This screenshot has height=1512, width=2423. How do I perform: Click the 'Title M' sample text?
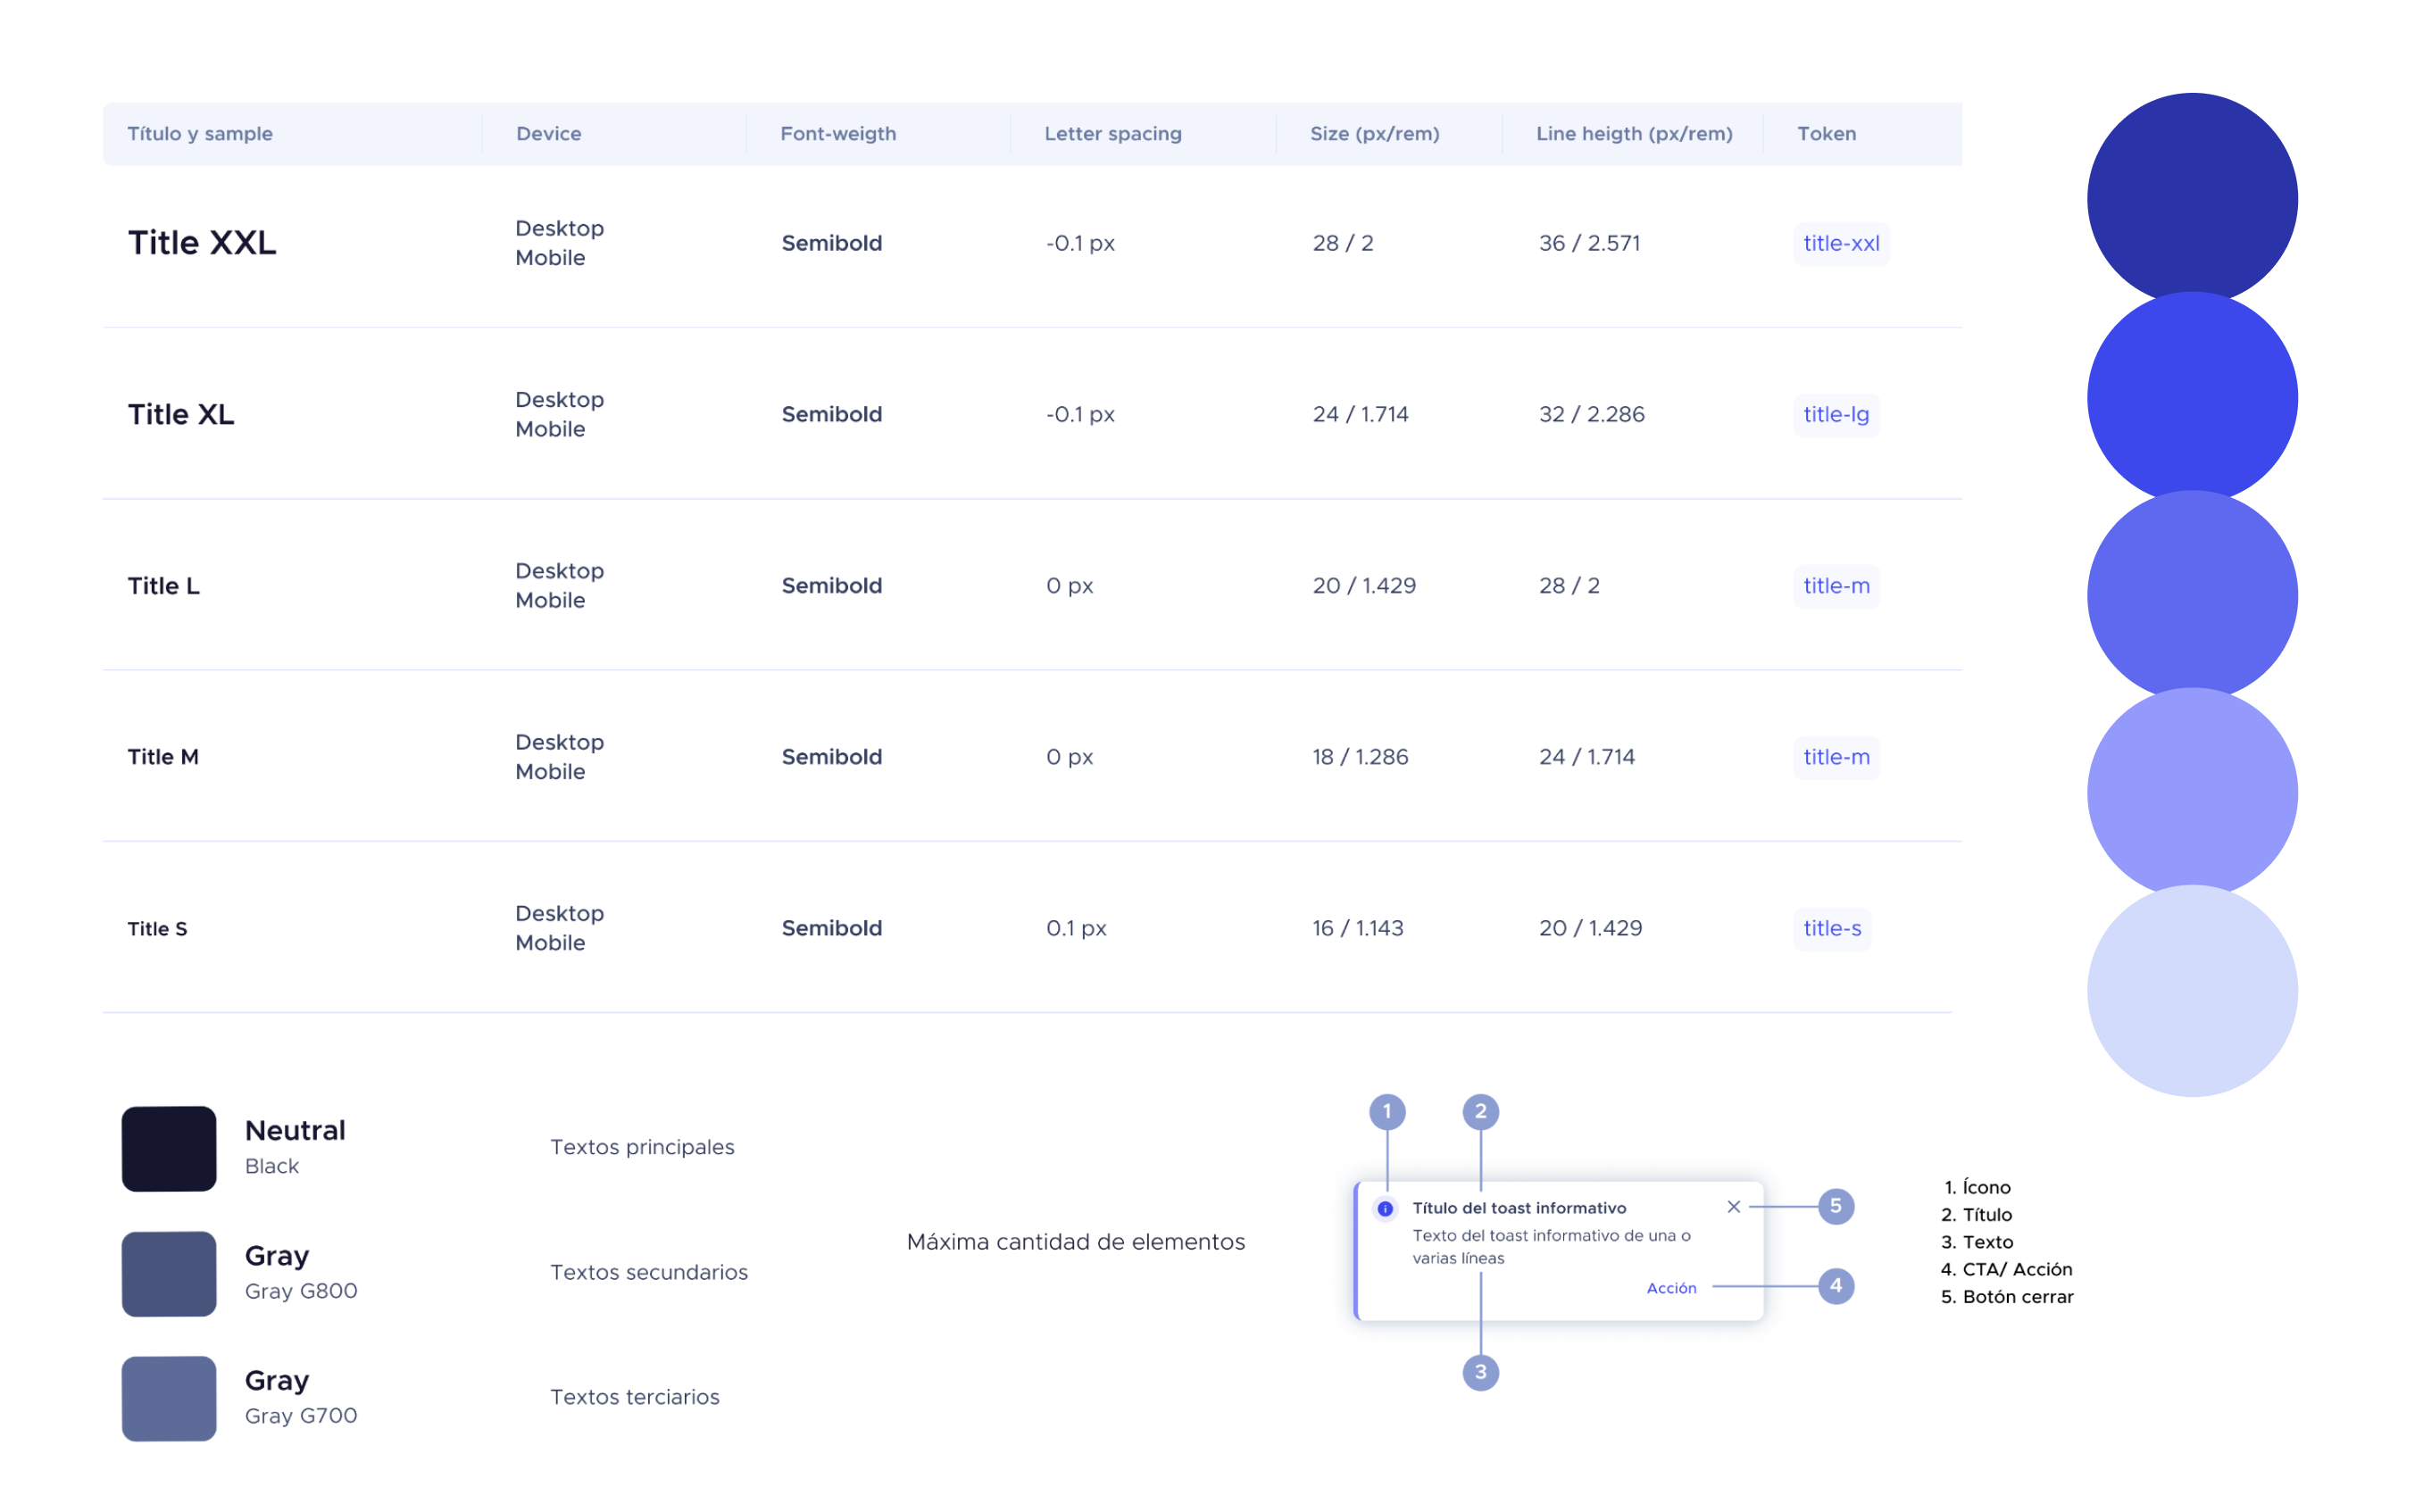[x=163, y=757]
